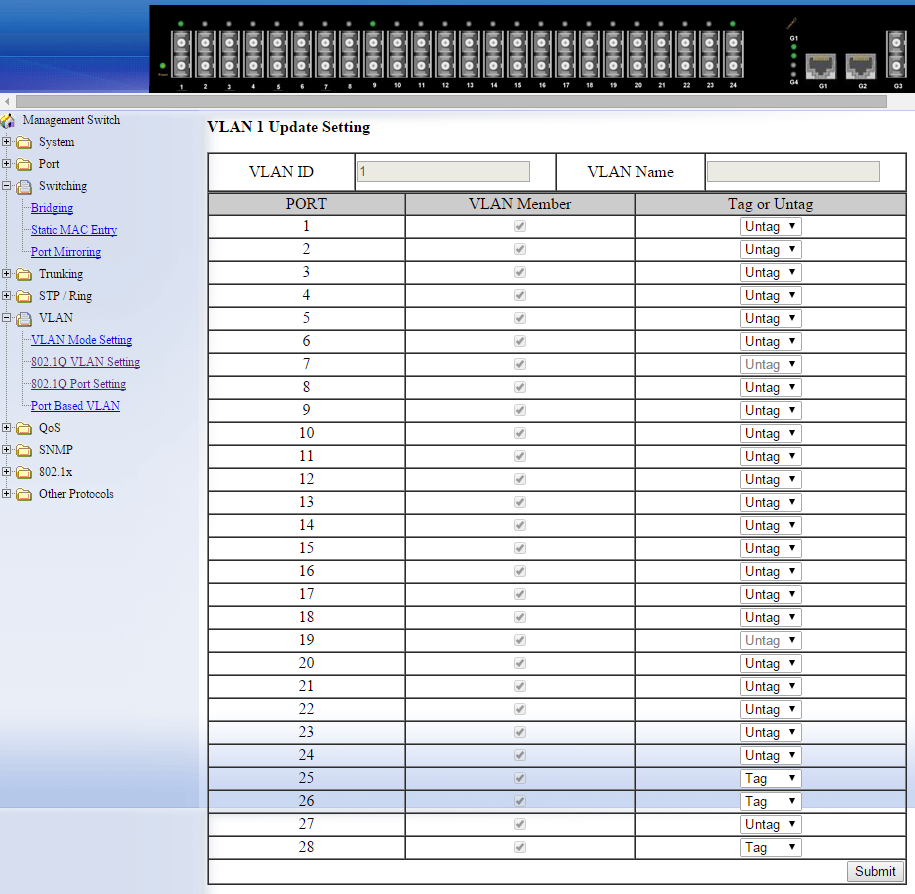The image size is (915, 894).
Task: Open the 802.1x menu item
Action: [x=55, y=472]
